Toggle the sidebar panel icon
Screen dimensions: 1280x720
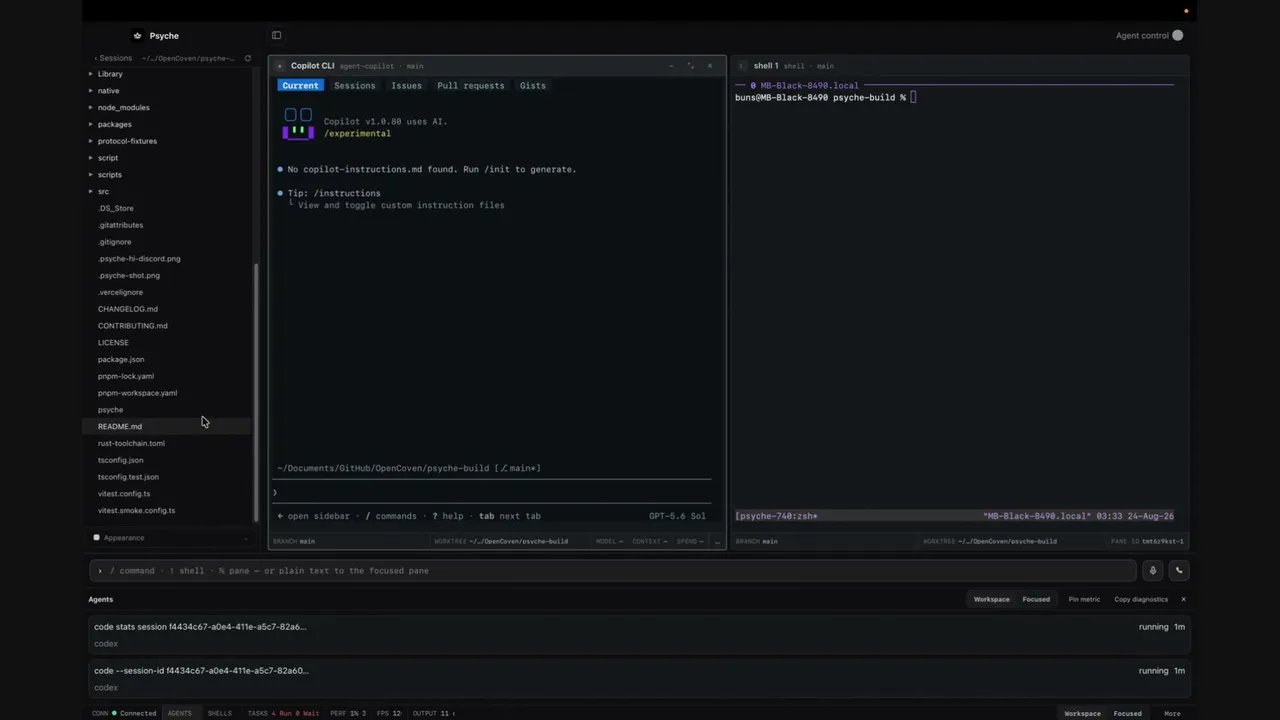[277, 36]
